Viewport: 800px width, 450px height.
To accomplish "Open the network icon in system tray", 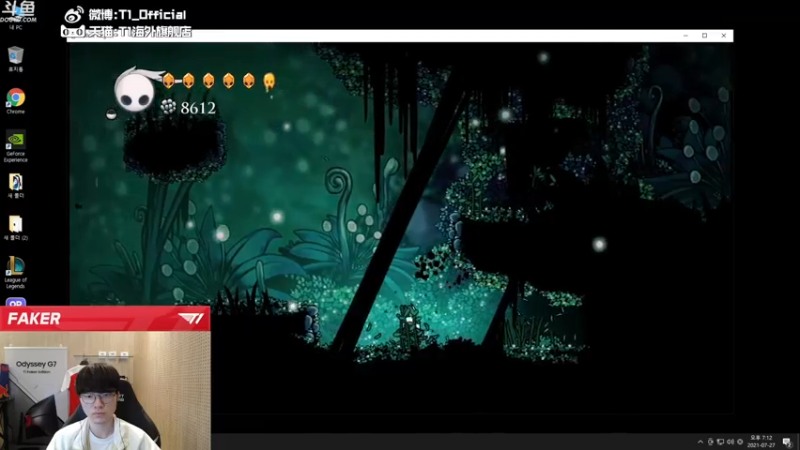I will [x=720, y=442].
